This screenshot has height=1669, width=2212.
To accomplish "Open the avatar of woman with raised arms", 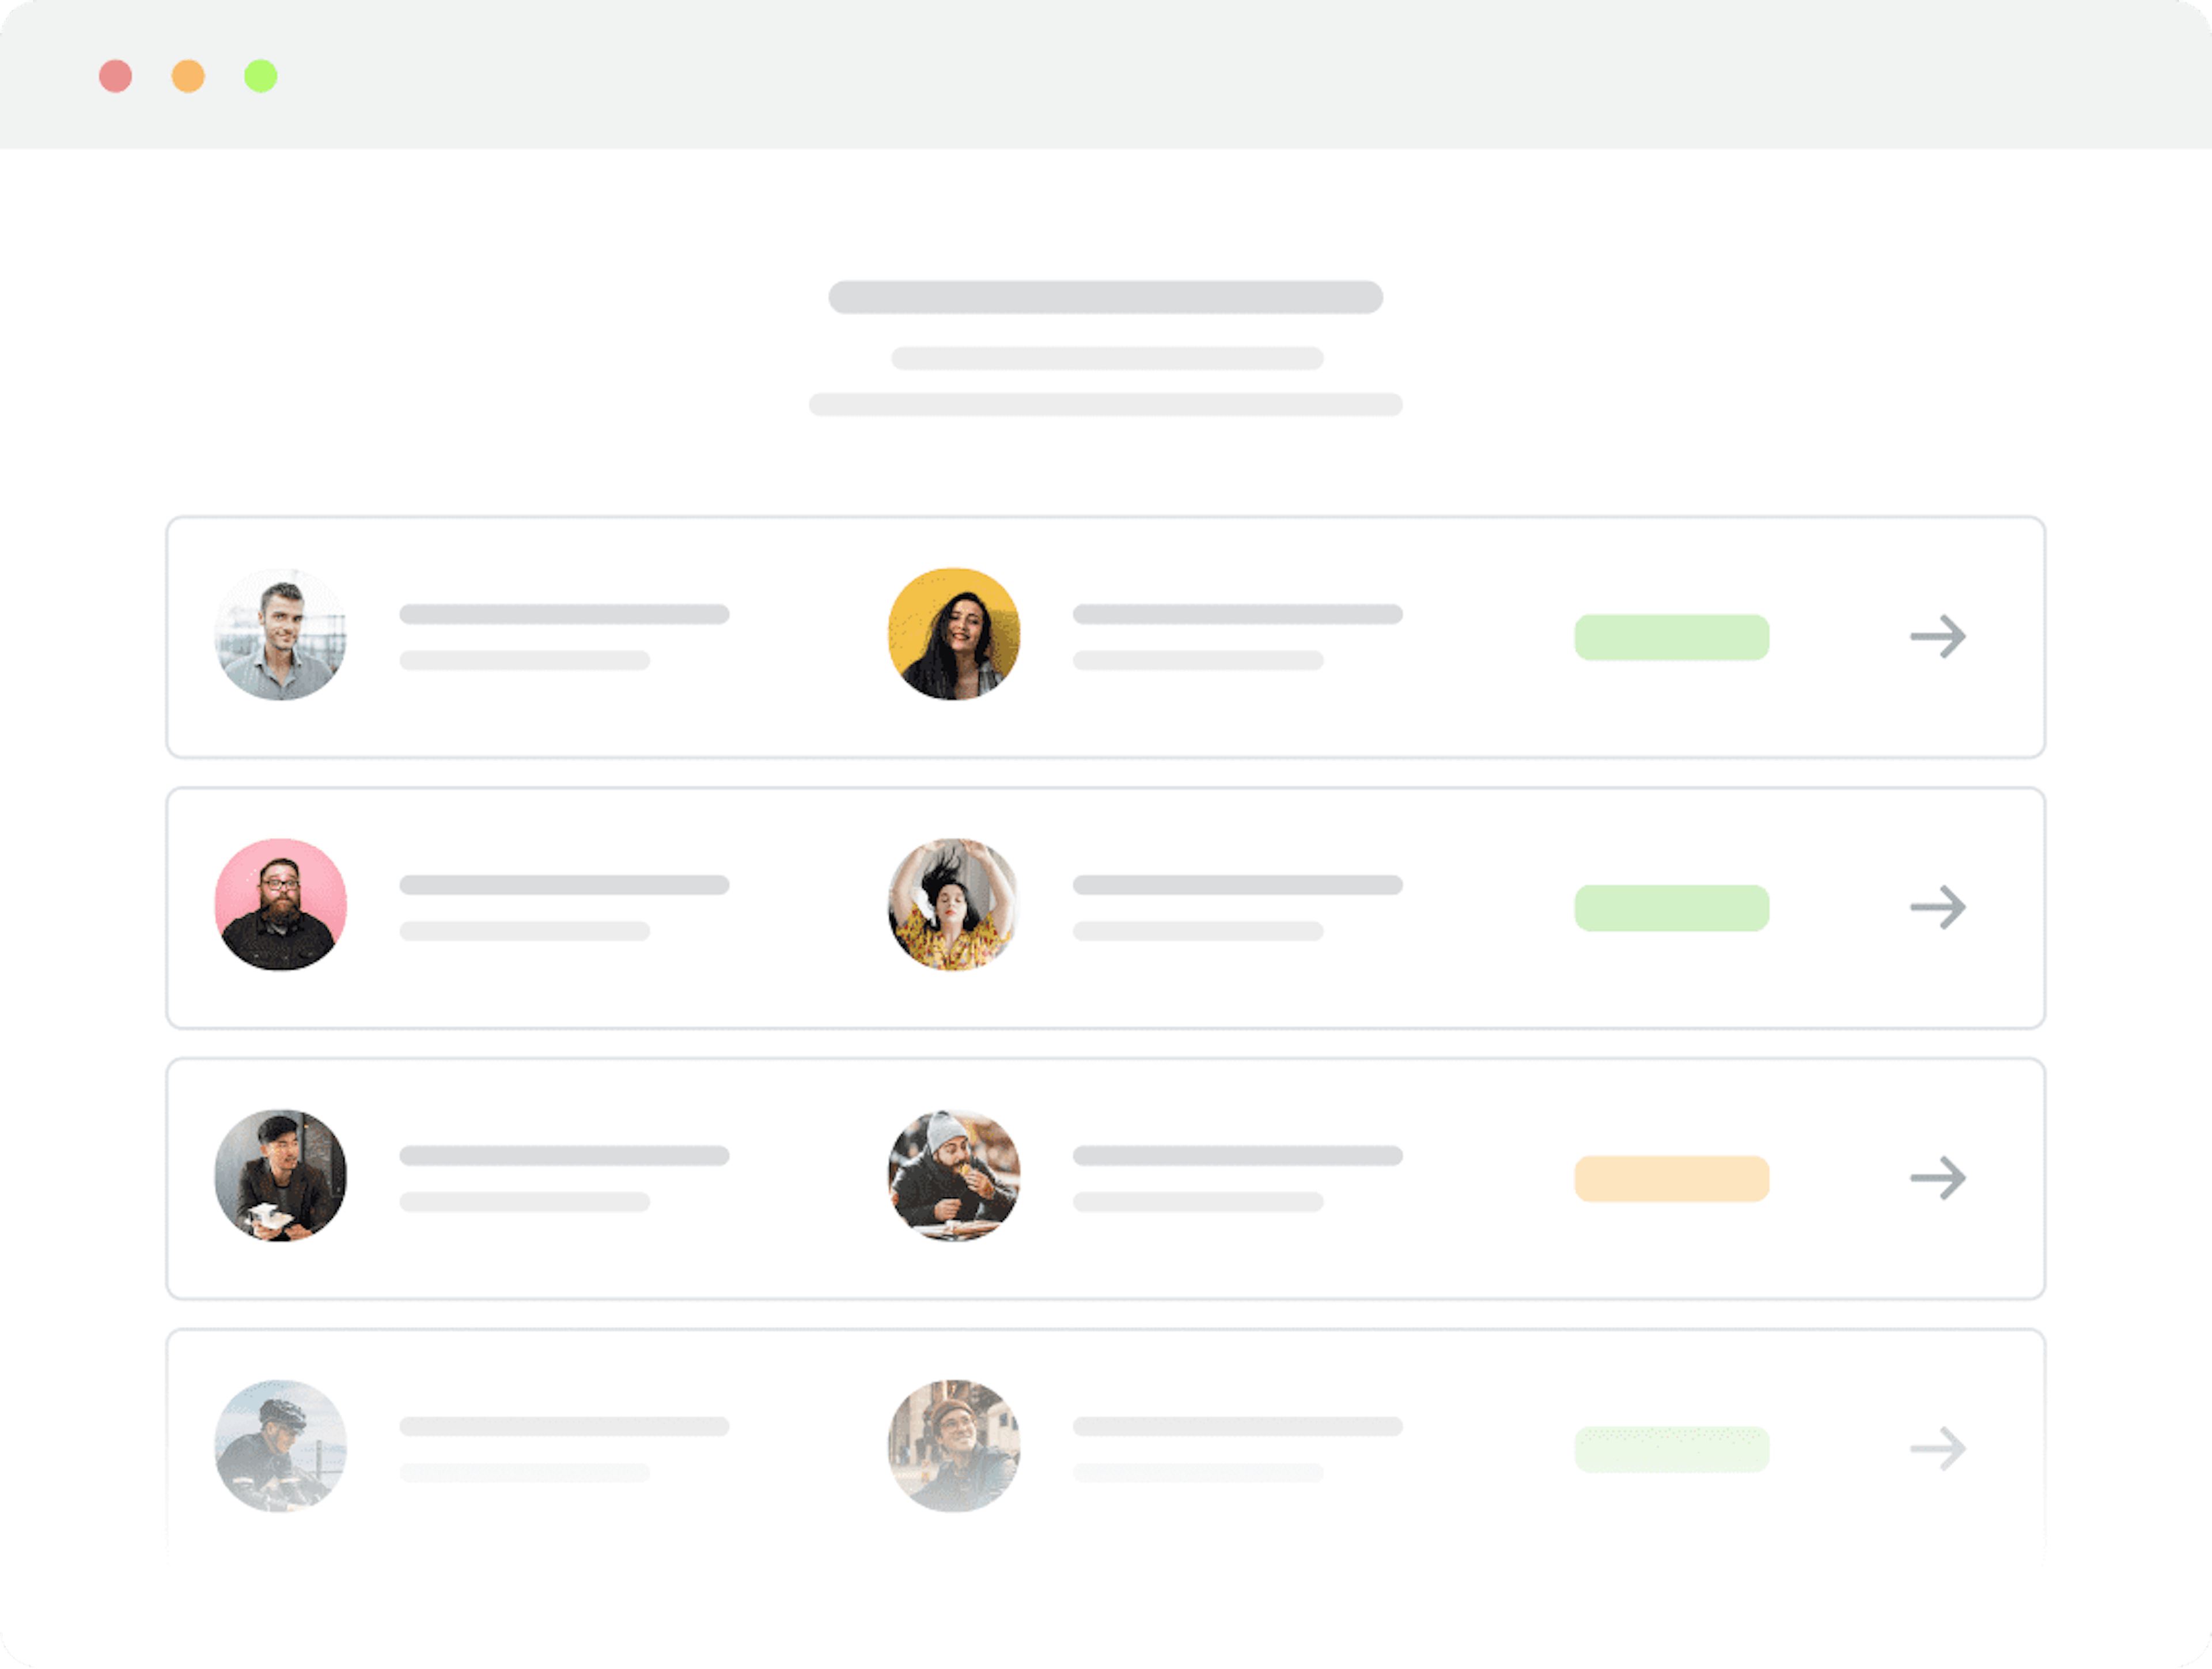I will click(954, 905).
